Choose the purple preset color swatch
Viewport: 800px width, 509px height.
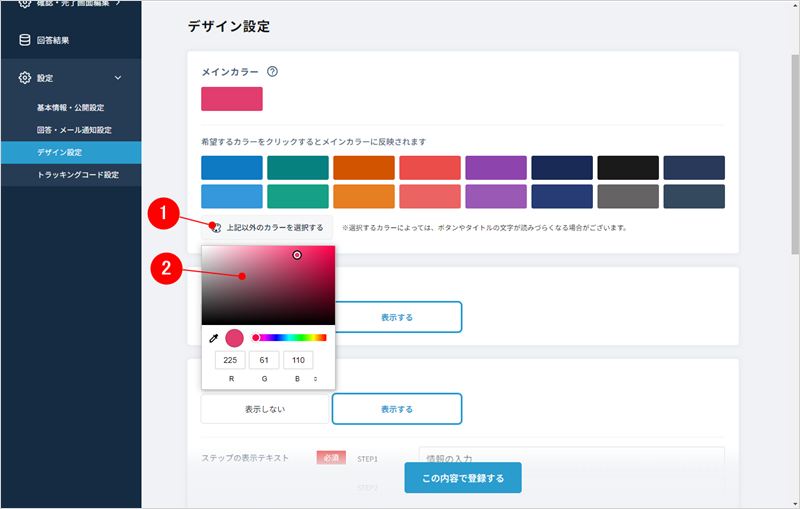tap(495, 167)
